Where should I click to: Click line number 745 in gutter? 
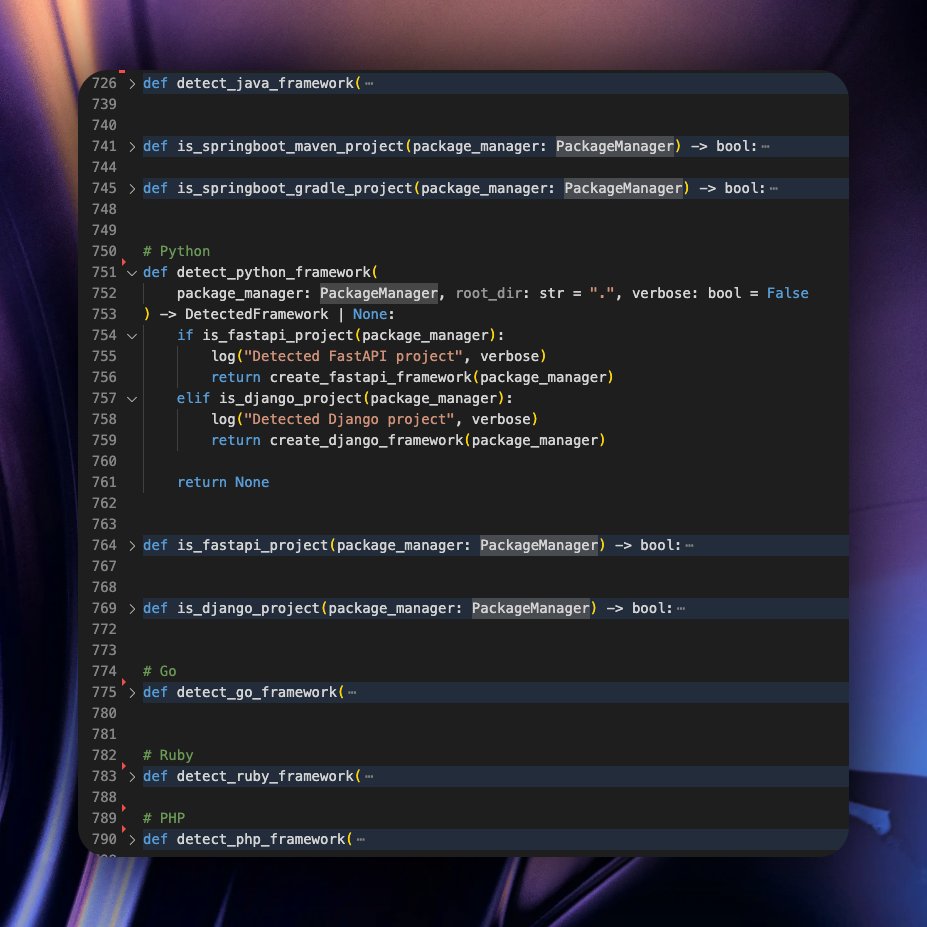click(x=104, y=188)
